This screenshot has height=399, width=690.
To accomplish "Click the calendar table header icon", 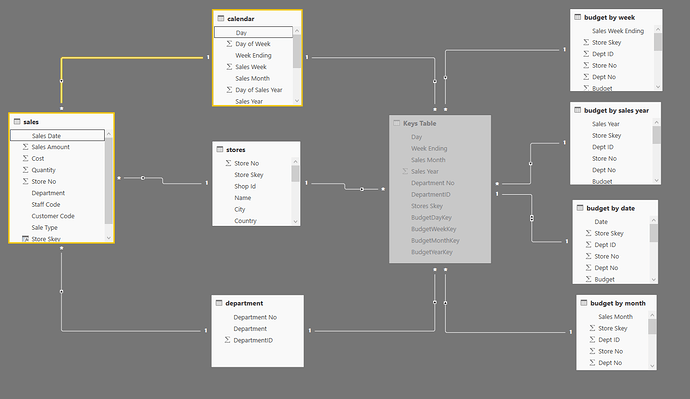I will pyautogui.click(x=221, y=18).
